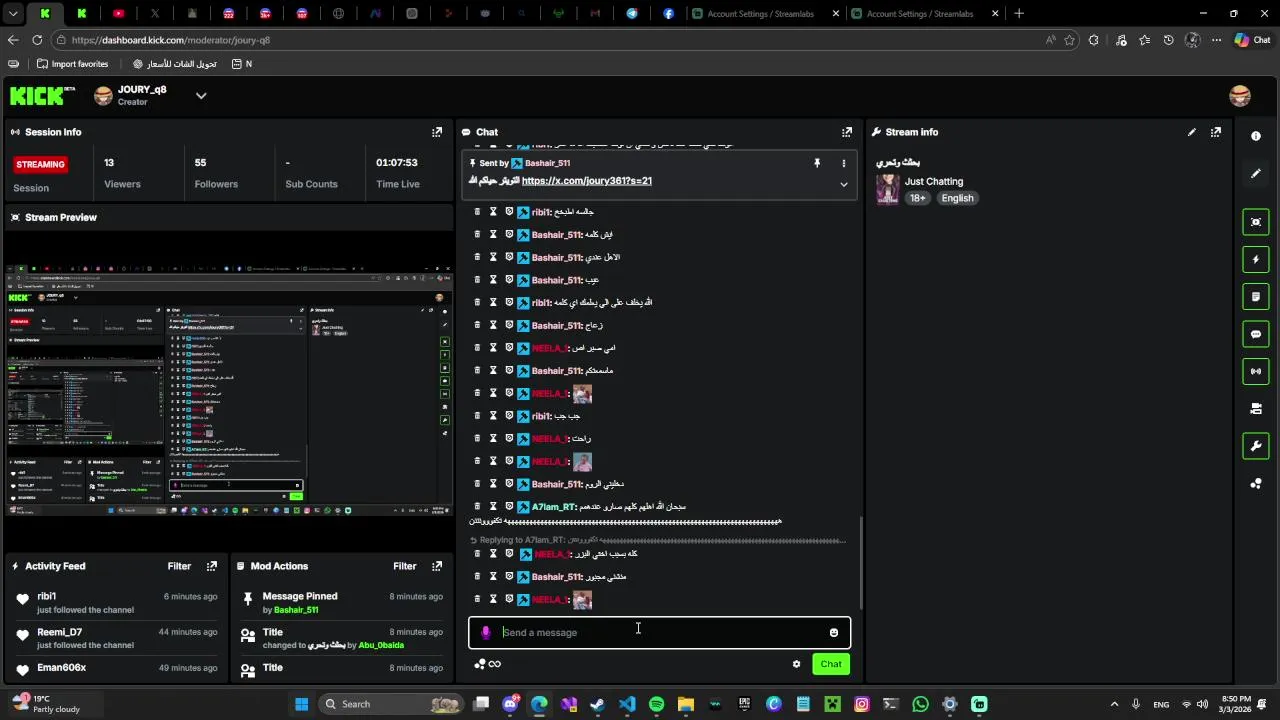Show hidden system tray icons chevron
1280x720 pixels.
(x=1114, y=704)
